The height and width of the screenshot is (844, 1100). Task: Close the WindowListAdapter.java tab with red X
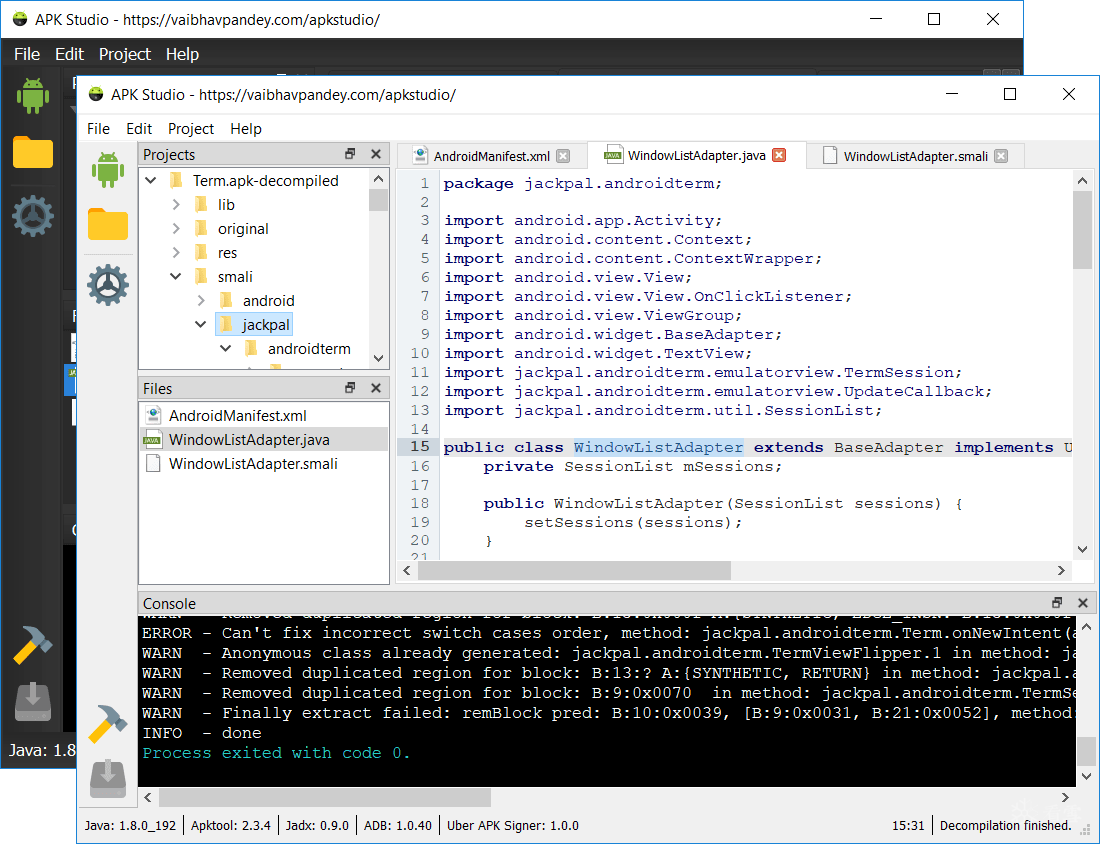coord(779,155)
